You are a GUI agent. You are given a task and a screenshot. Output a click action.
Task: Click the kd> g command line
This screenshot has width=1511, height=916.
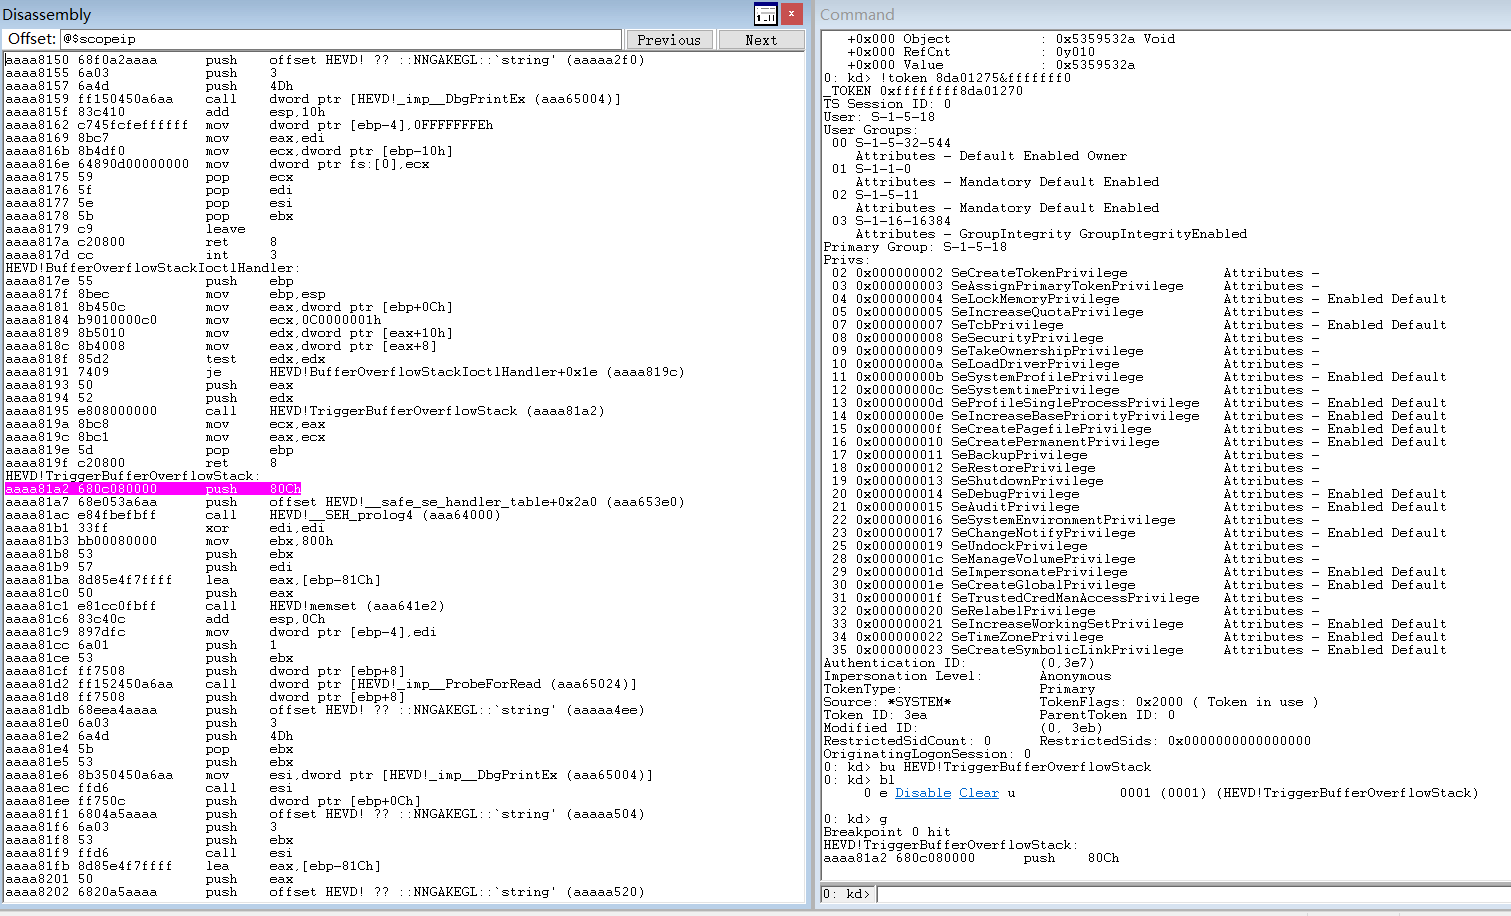(855, 819)
